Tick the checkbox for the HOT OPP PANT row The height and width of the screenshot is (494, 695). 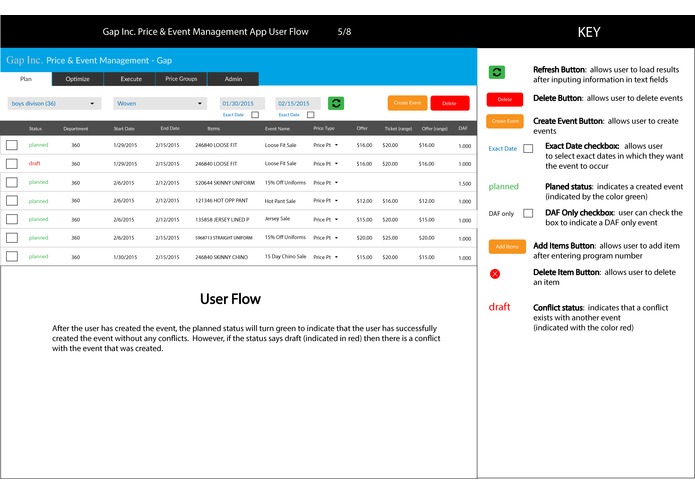pos(12,201)
